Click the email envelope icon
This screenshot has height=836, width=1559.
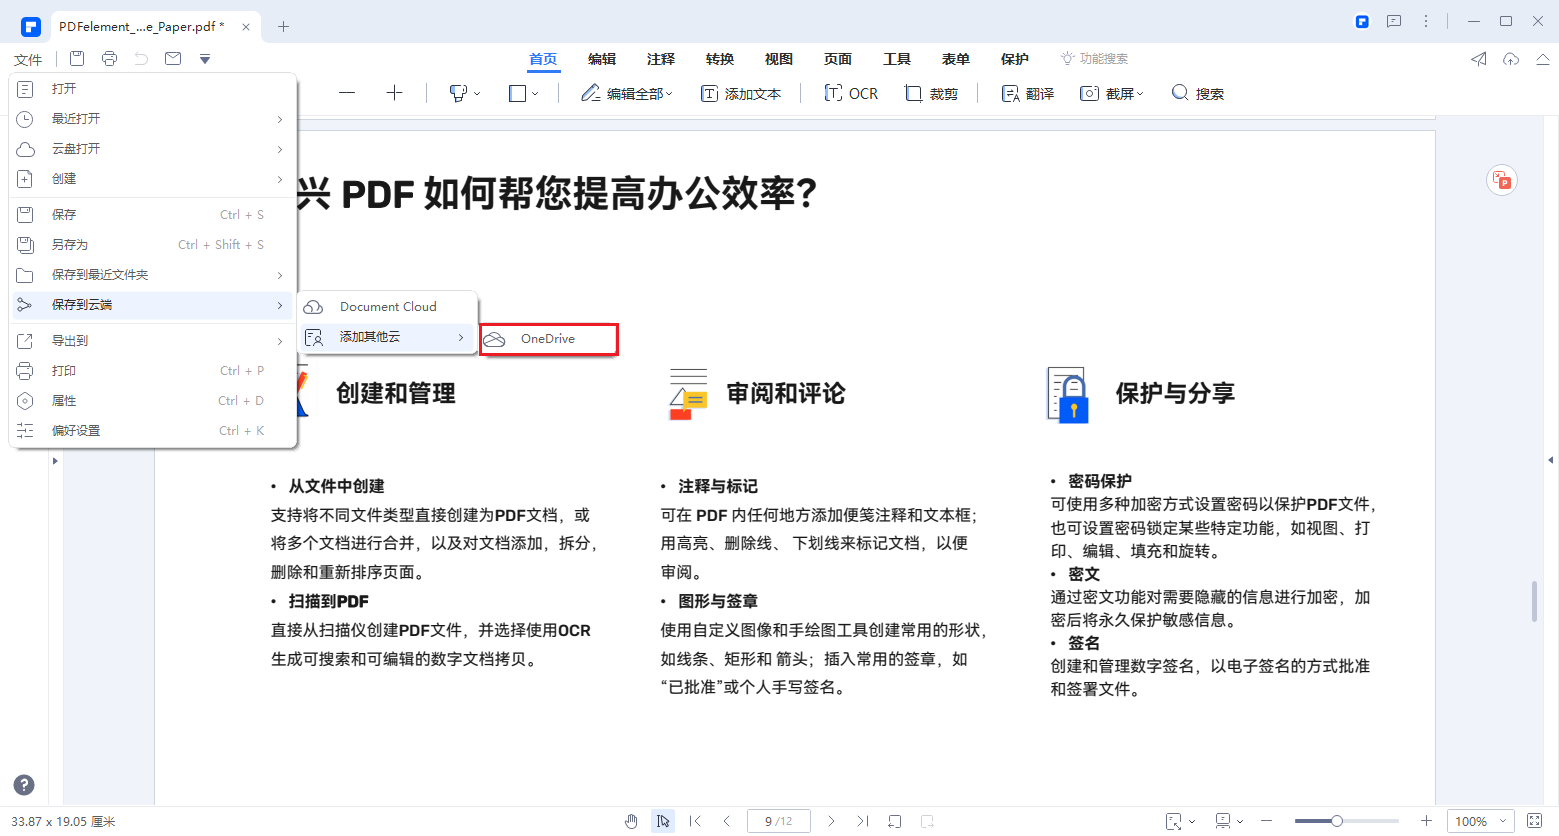[173, 59]
